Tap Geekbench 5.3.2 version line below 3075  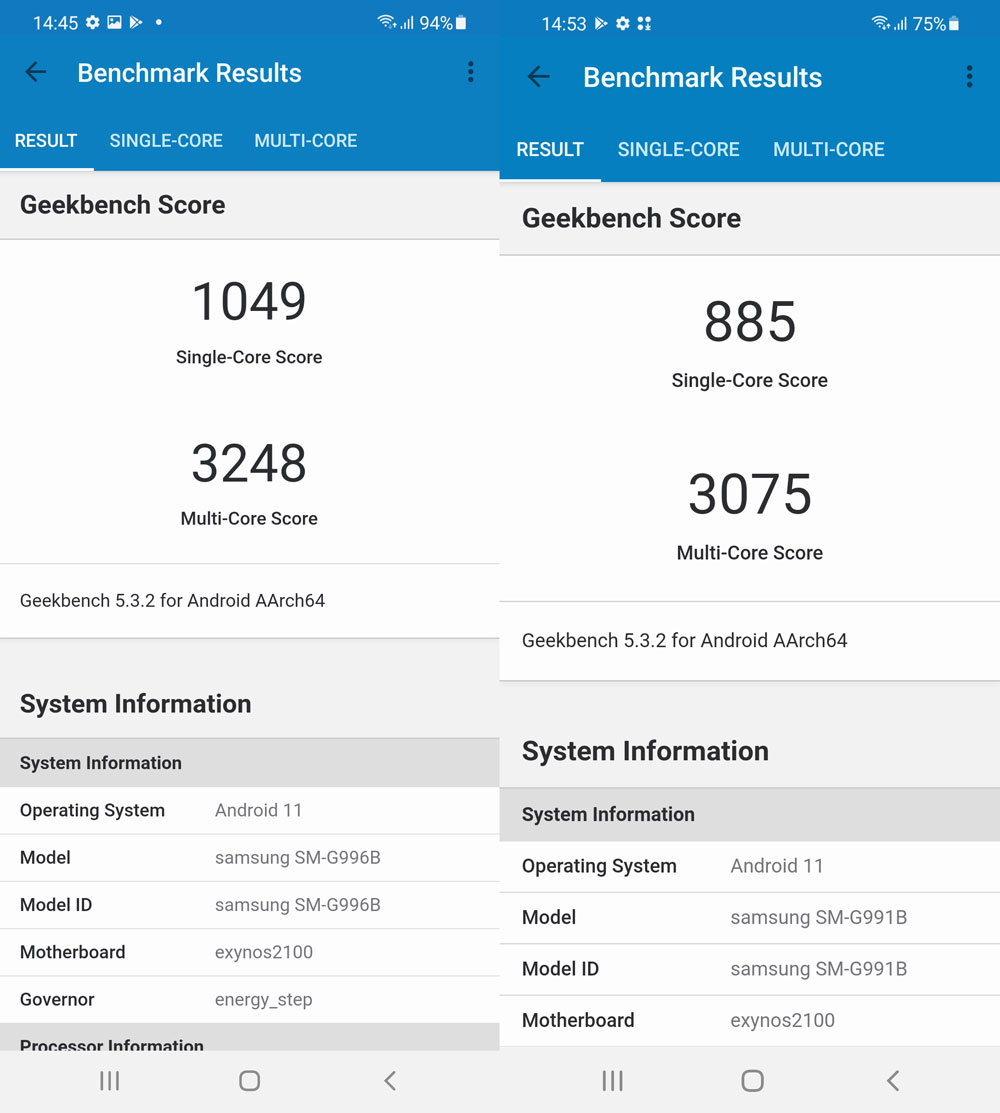tap(685, 640)
